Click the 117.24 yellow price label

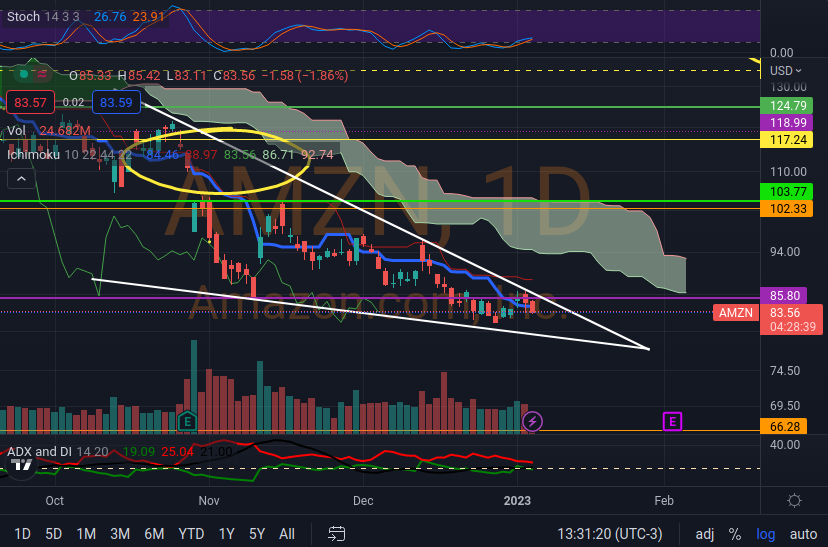pos(786,139)
